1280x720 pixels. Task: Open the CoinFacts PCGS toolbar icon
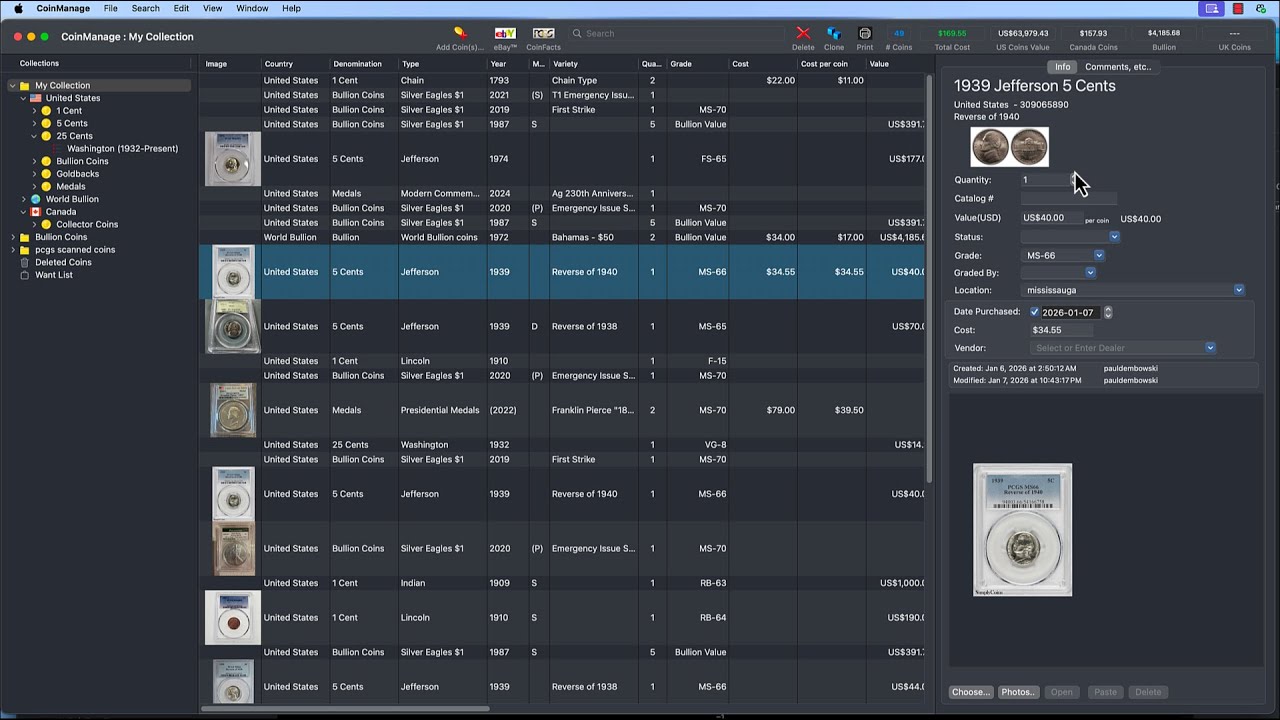543,33
